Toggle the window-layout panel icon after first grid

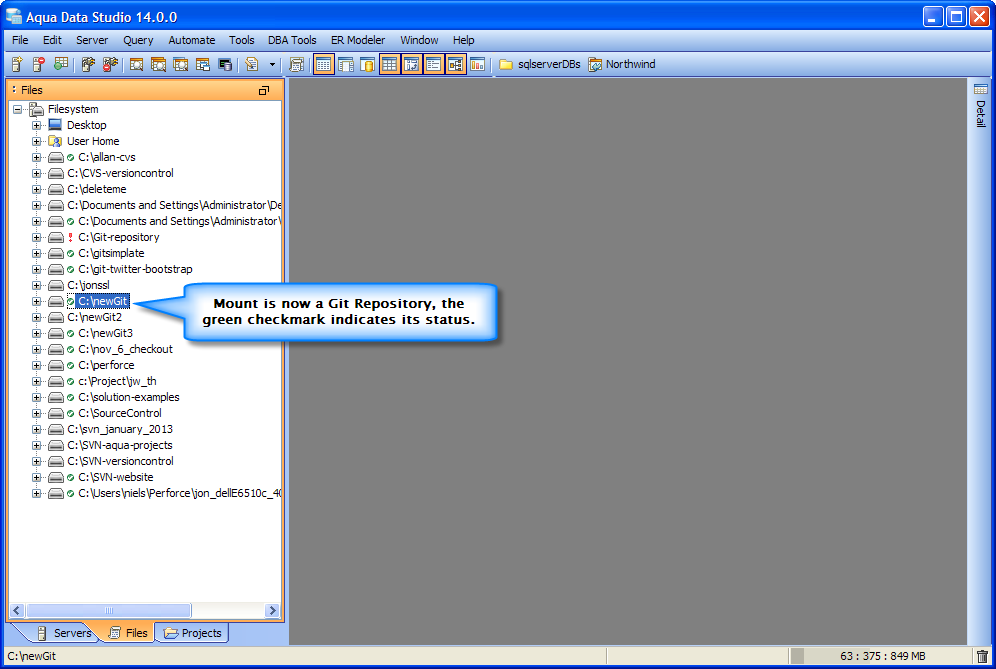pyautogui.click(x=346, y=64)
